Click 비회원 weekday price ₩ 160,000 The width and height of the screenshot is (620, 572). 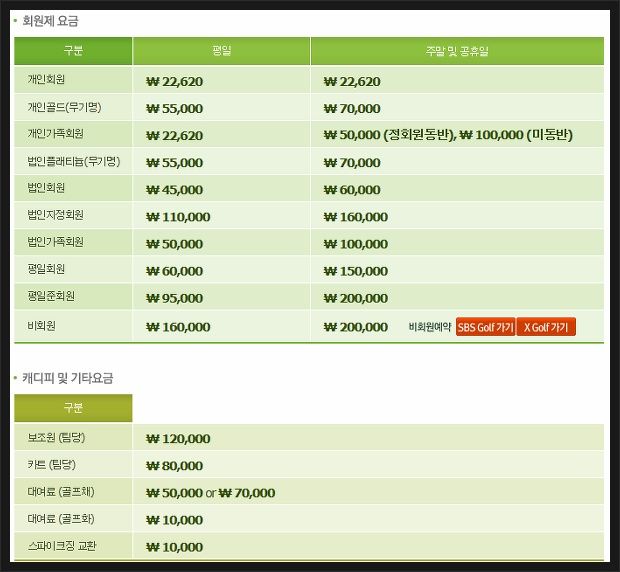[x=178, y=327]
